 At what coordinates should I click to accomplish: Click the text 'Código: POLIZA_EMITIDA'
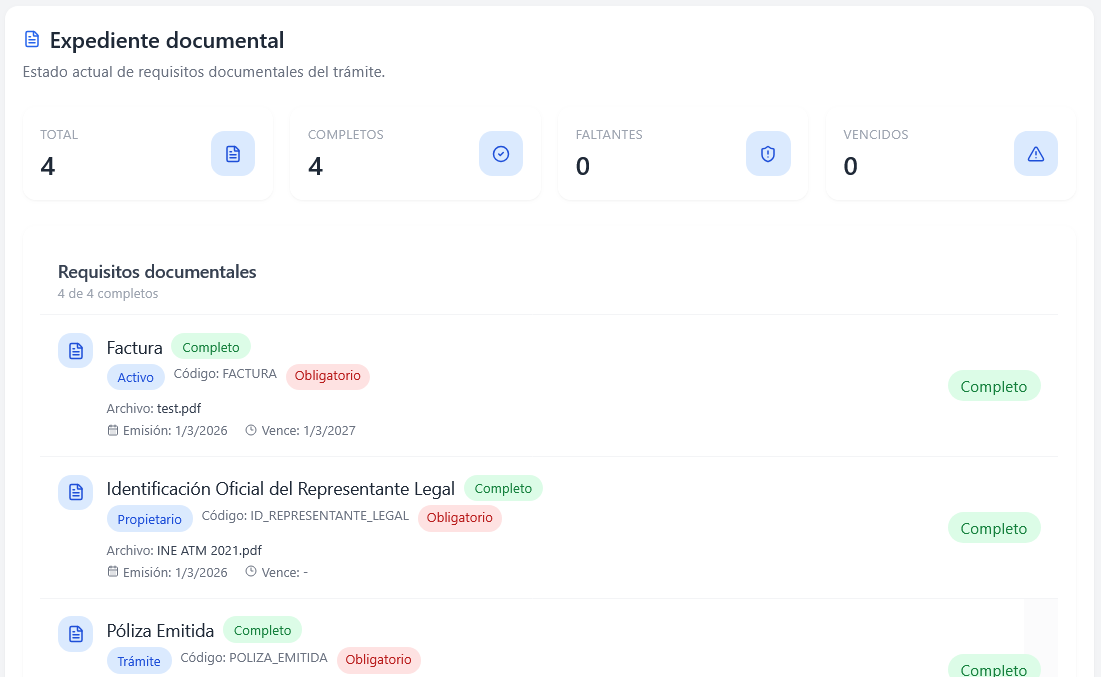pos(254,657)
